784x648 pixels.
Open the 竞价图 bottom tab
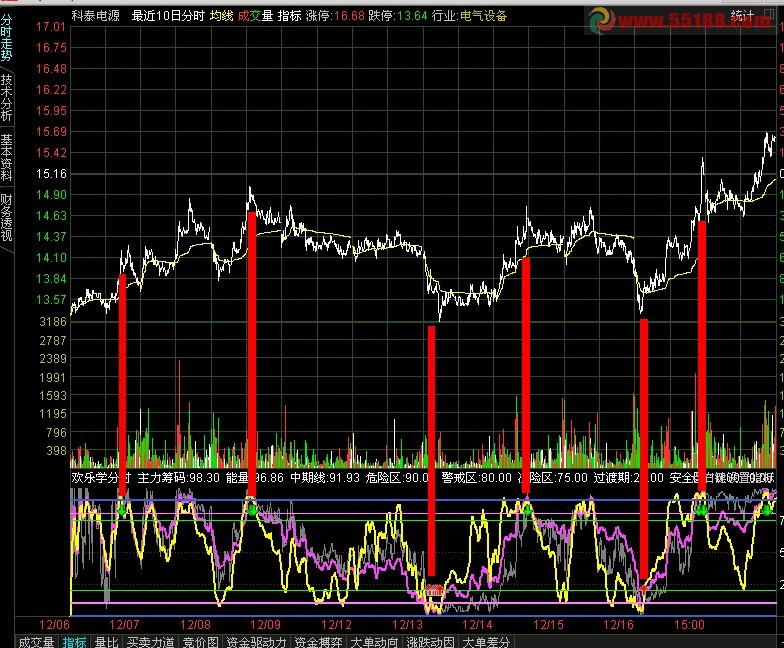point(200,642)
